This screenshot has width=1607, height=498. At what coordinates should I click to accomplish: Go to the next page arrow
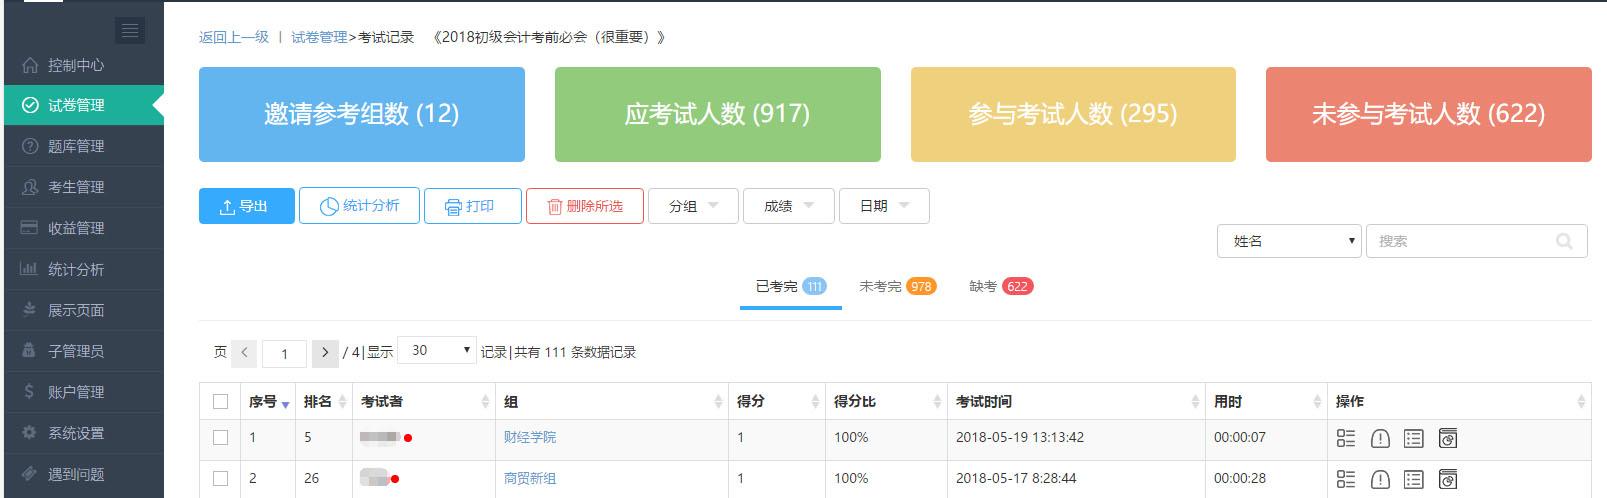[325, 353]
